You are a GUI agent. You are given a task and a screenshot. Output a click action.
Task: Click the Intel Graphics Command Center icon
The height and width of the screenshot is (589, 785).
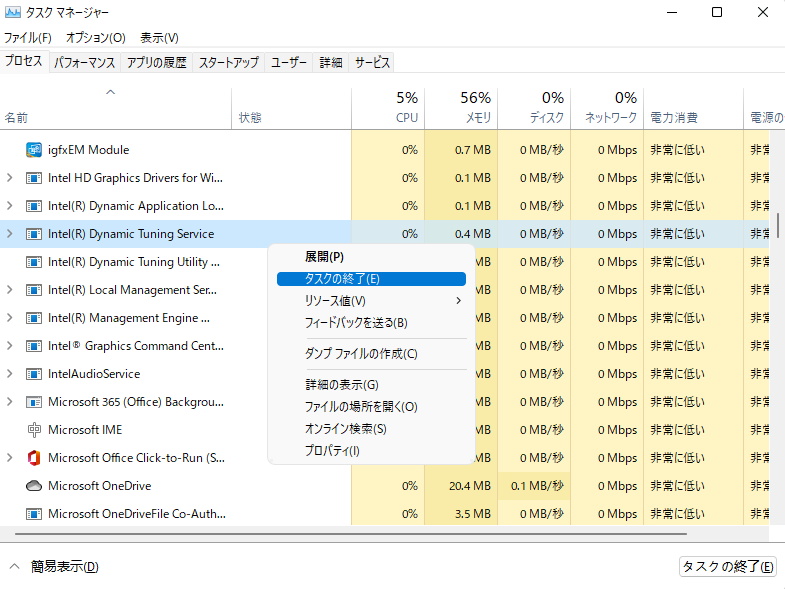click(34, 346)
